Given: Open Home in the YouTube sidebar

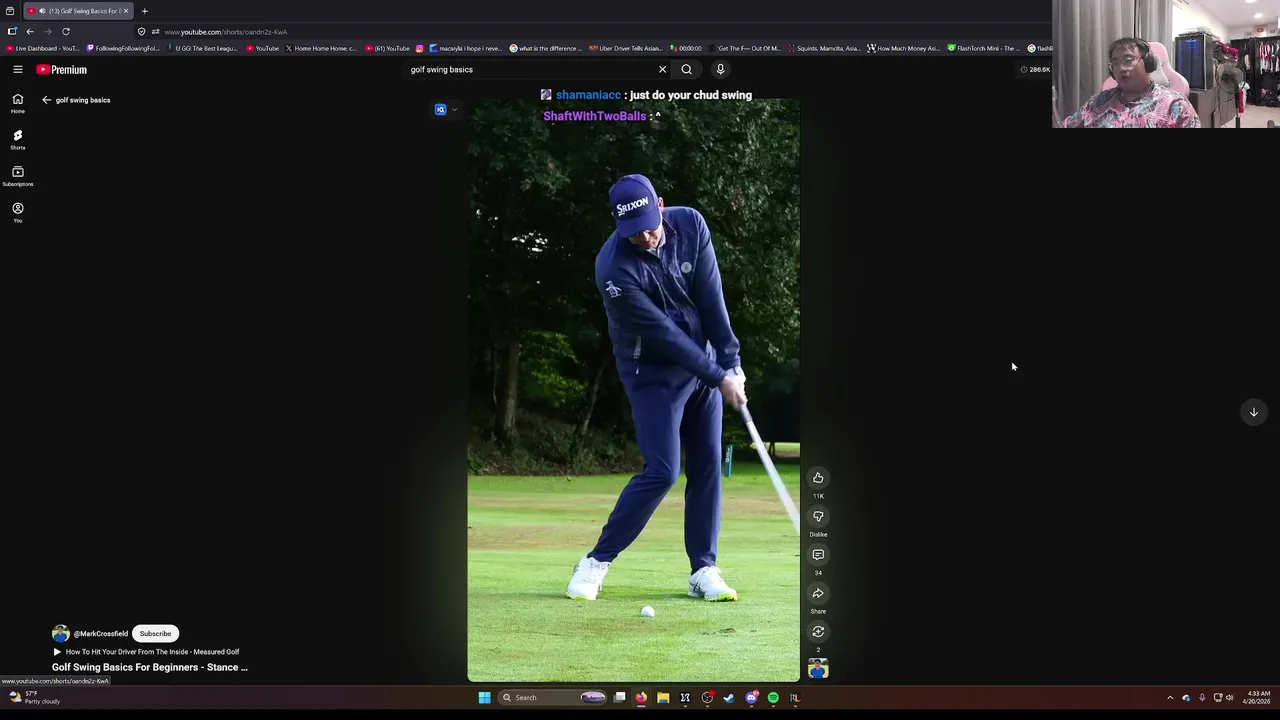Looking at the screenshot, I should click(18, 103).
